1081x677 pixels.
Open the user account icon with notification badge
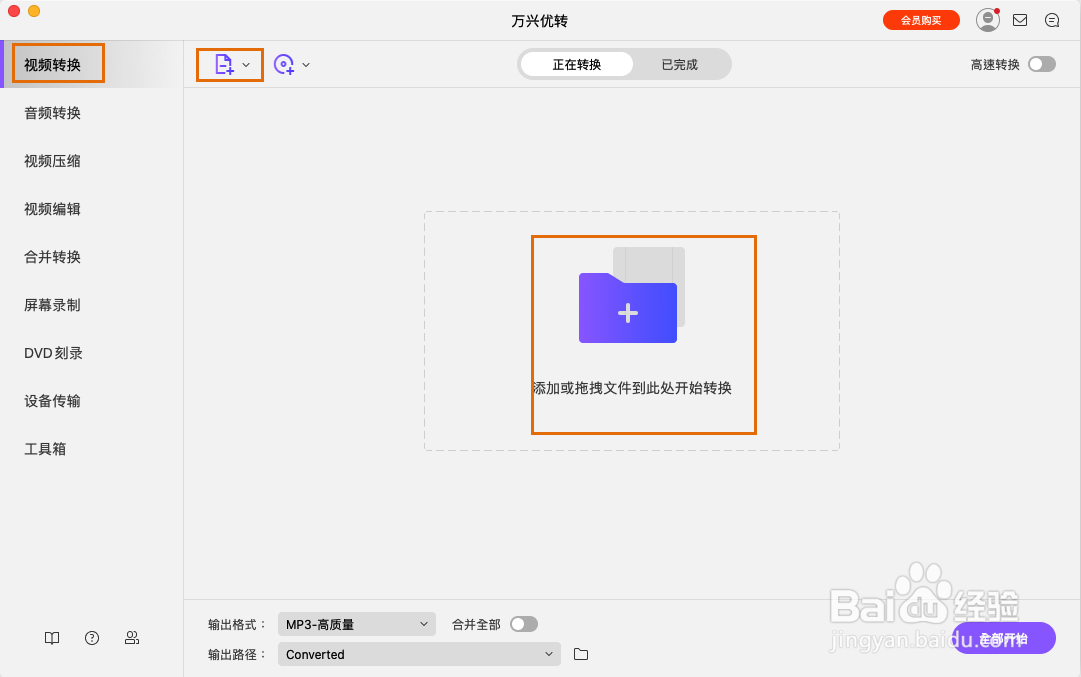pyautogui.click(x=987, y=20)
